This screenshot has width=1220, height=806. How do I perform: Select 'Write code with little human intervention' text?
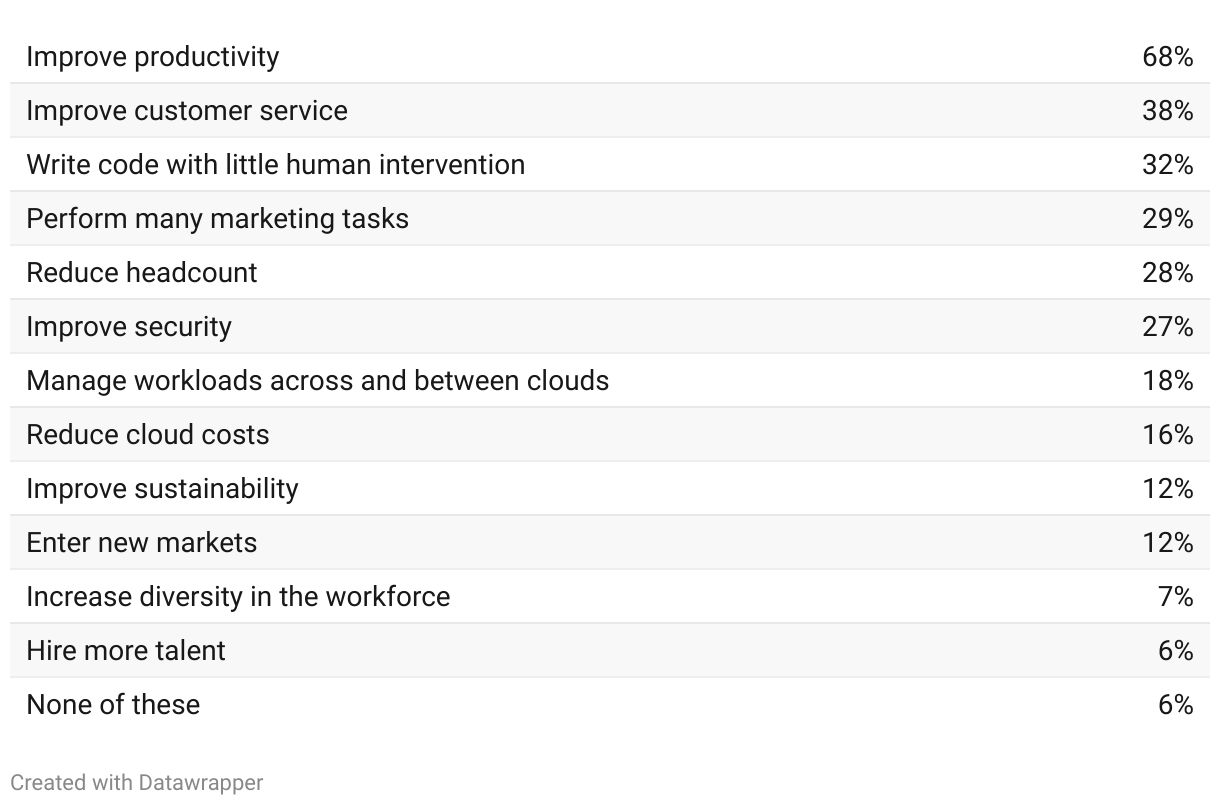(x=275, y=165)
